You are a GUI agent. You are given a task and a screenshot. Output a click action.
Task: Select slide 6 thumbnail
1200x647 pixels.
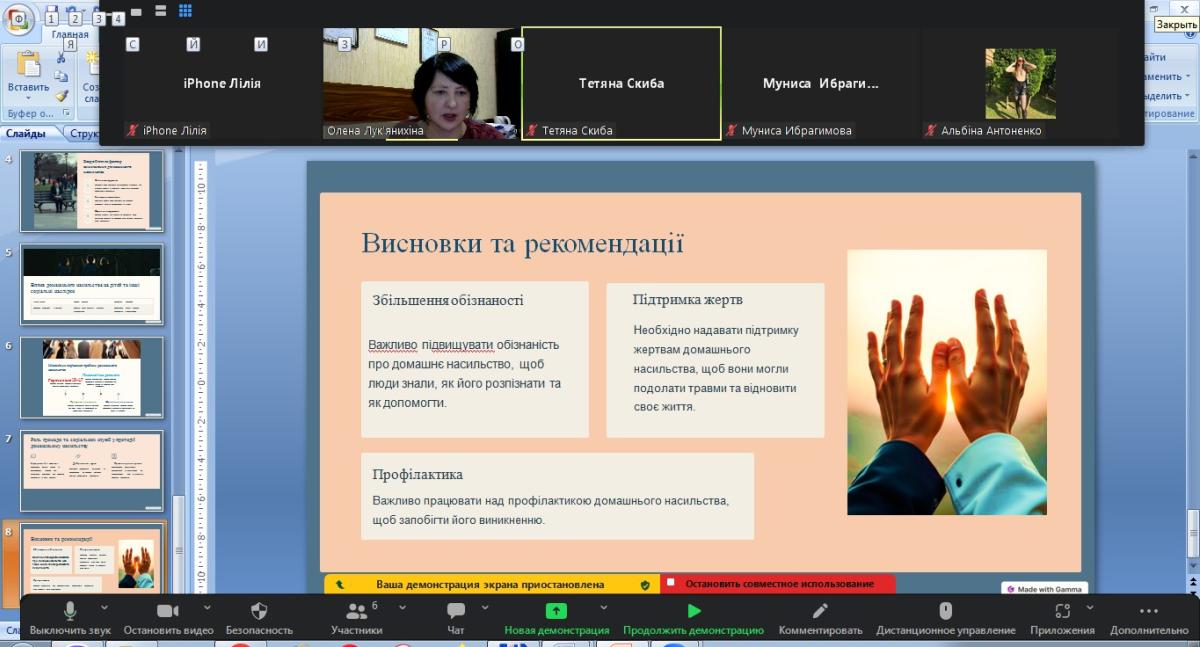(92, 377)
